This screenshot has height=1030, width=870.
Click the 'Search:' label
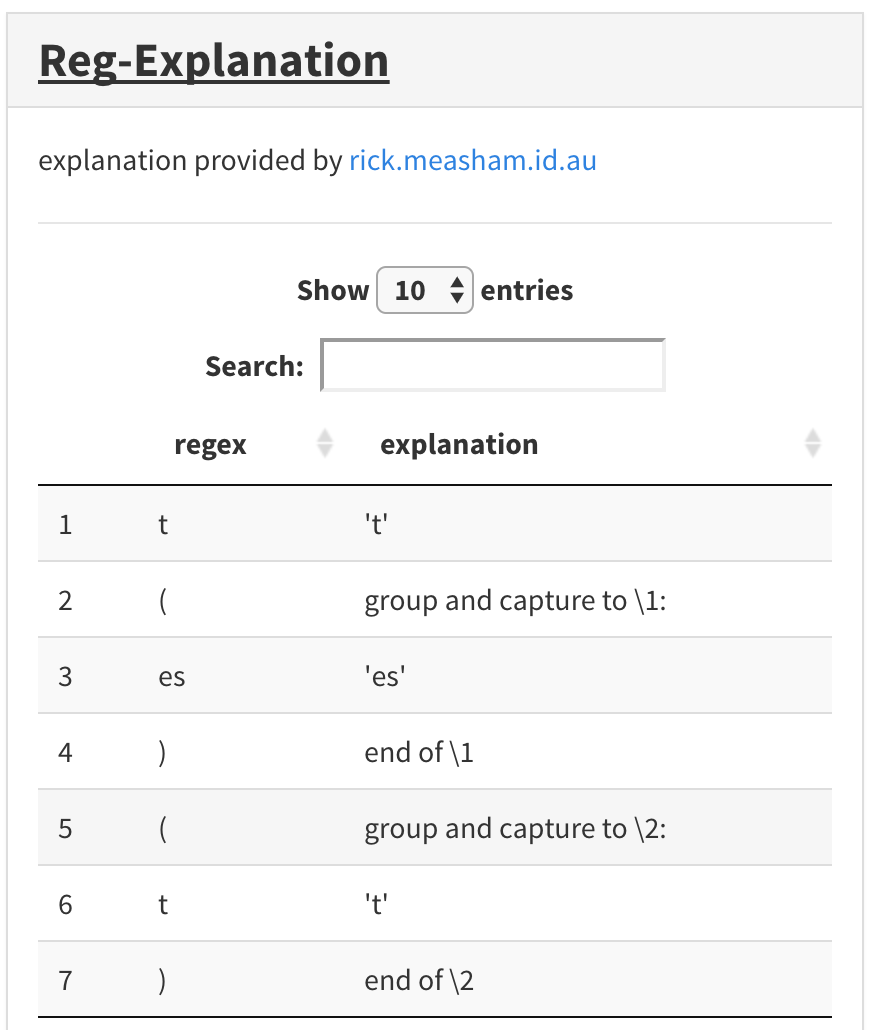255,367
